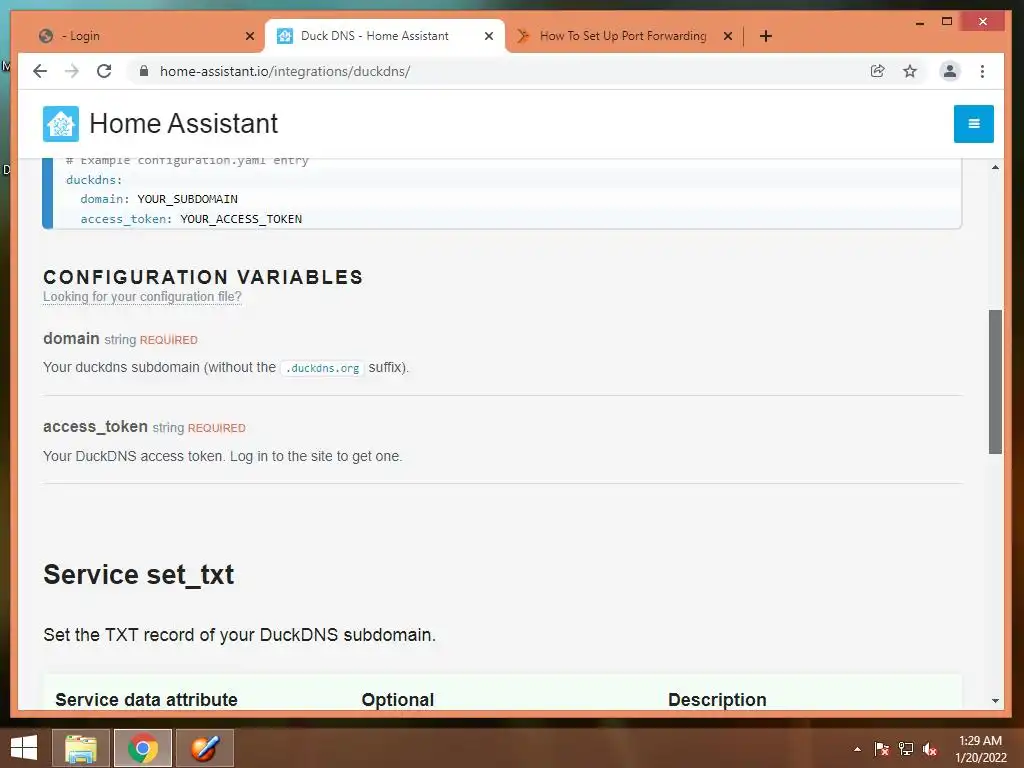The width and height of the screenshot is (1024, 768).
Task: Close the Login tab
Action: click(249, 36)
